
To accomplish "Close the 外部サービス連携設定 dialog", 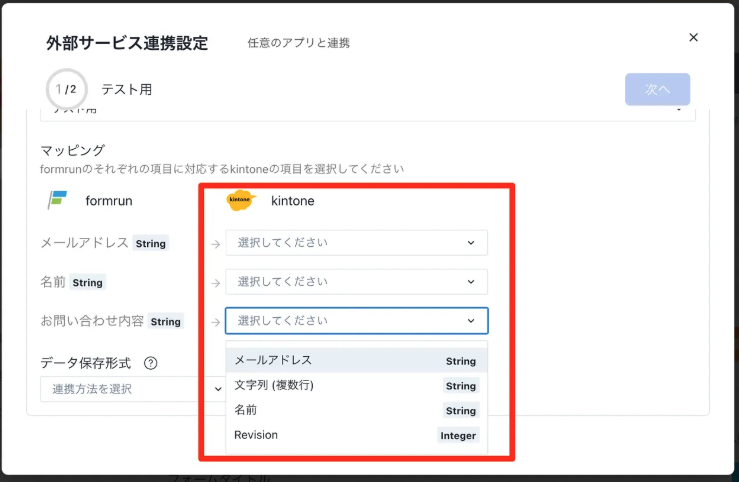I will coord(693,37).
